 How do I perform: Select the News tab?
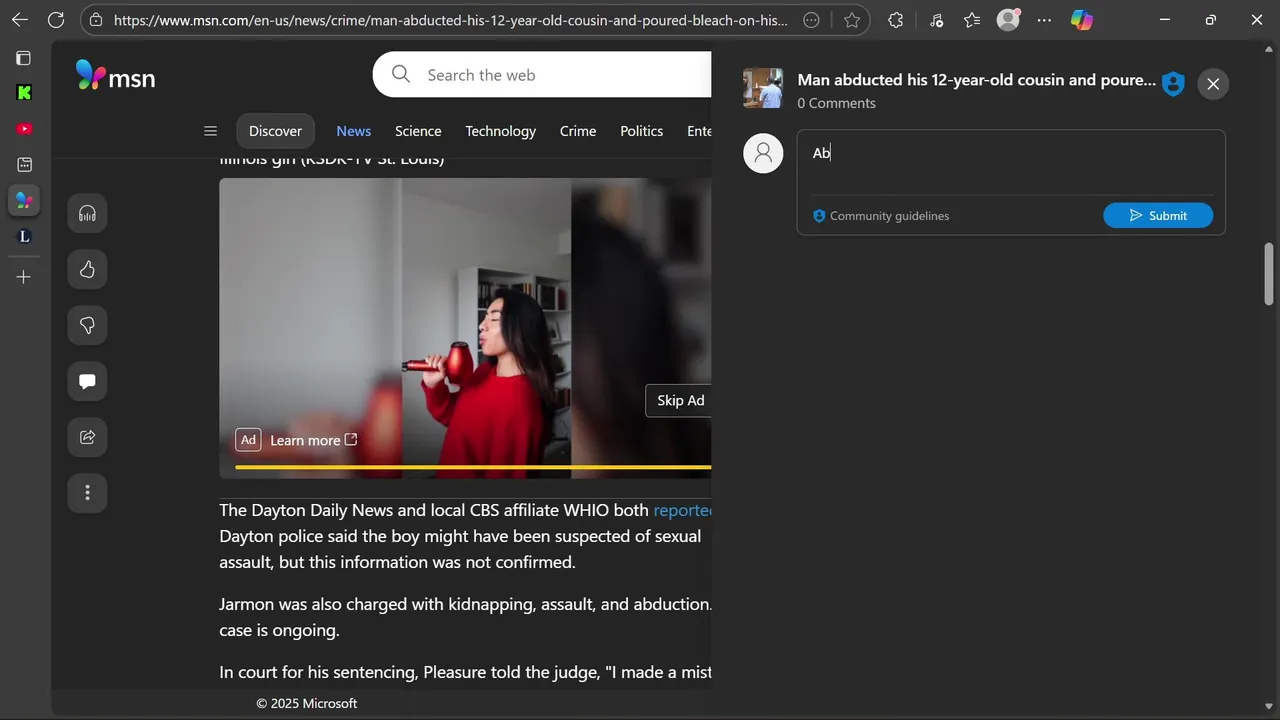coord(353,131)
